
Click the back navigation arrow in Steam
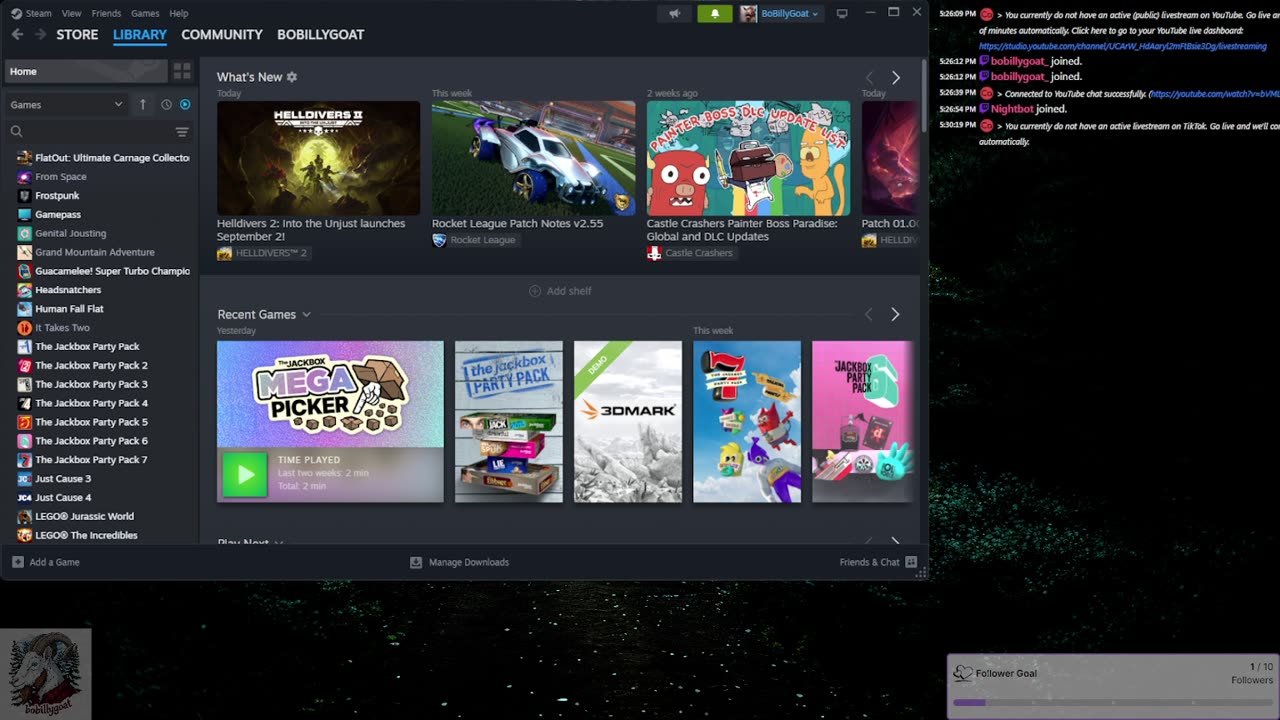[17, 34]
